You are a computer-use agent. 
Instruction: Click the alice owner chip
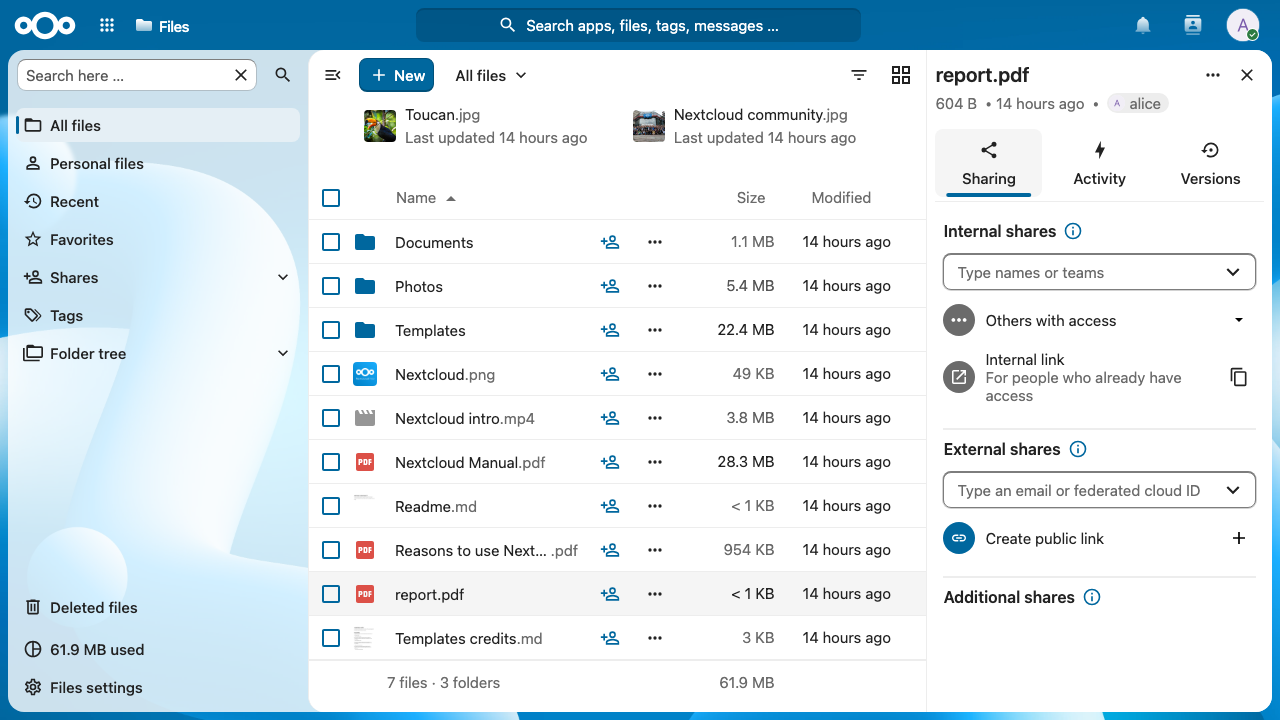coord(1138,104)
